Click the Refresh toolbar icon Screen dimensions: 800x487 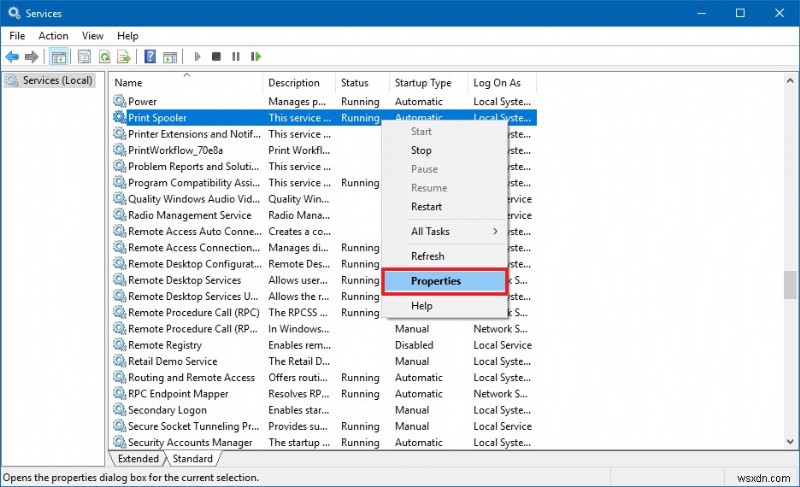[x=105, y=57]
